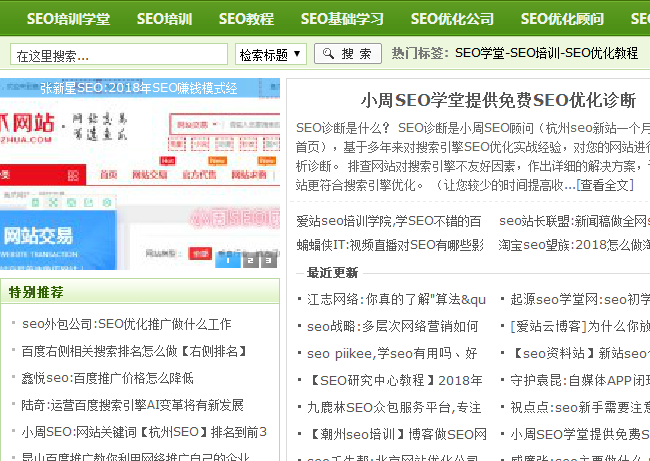This screenshot has height=461, width=650.
Task: Go to the SEO教程 menu item
Action: [246, 19]
